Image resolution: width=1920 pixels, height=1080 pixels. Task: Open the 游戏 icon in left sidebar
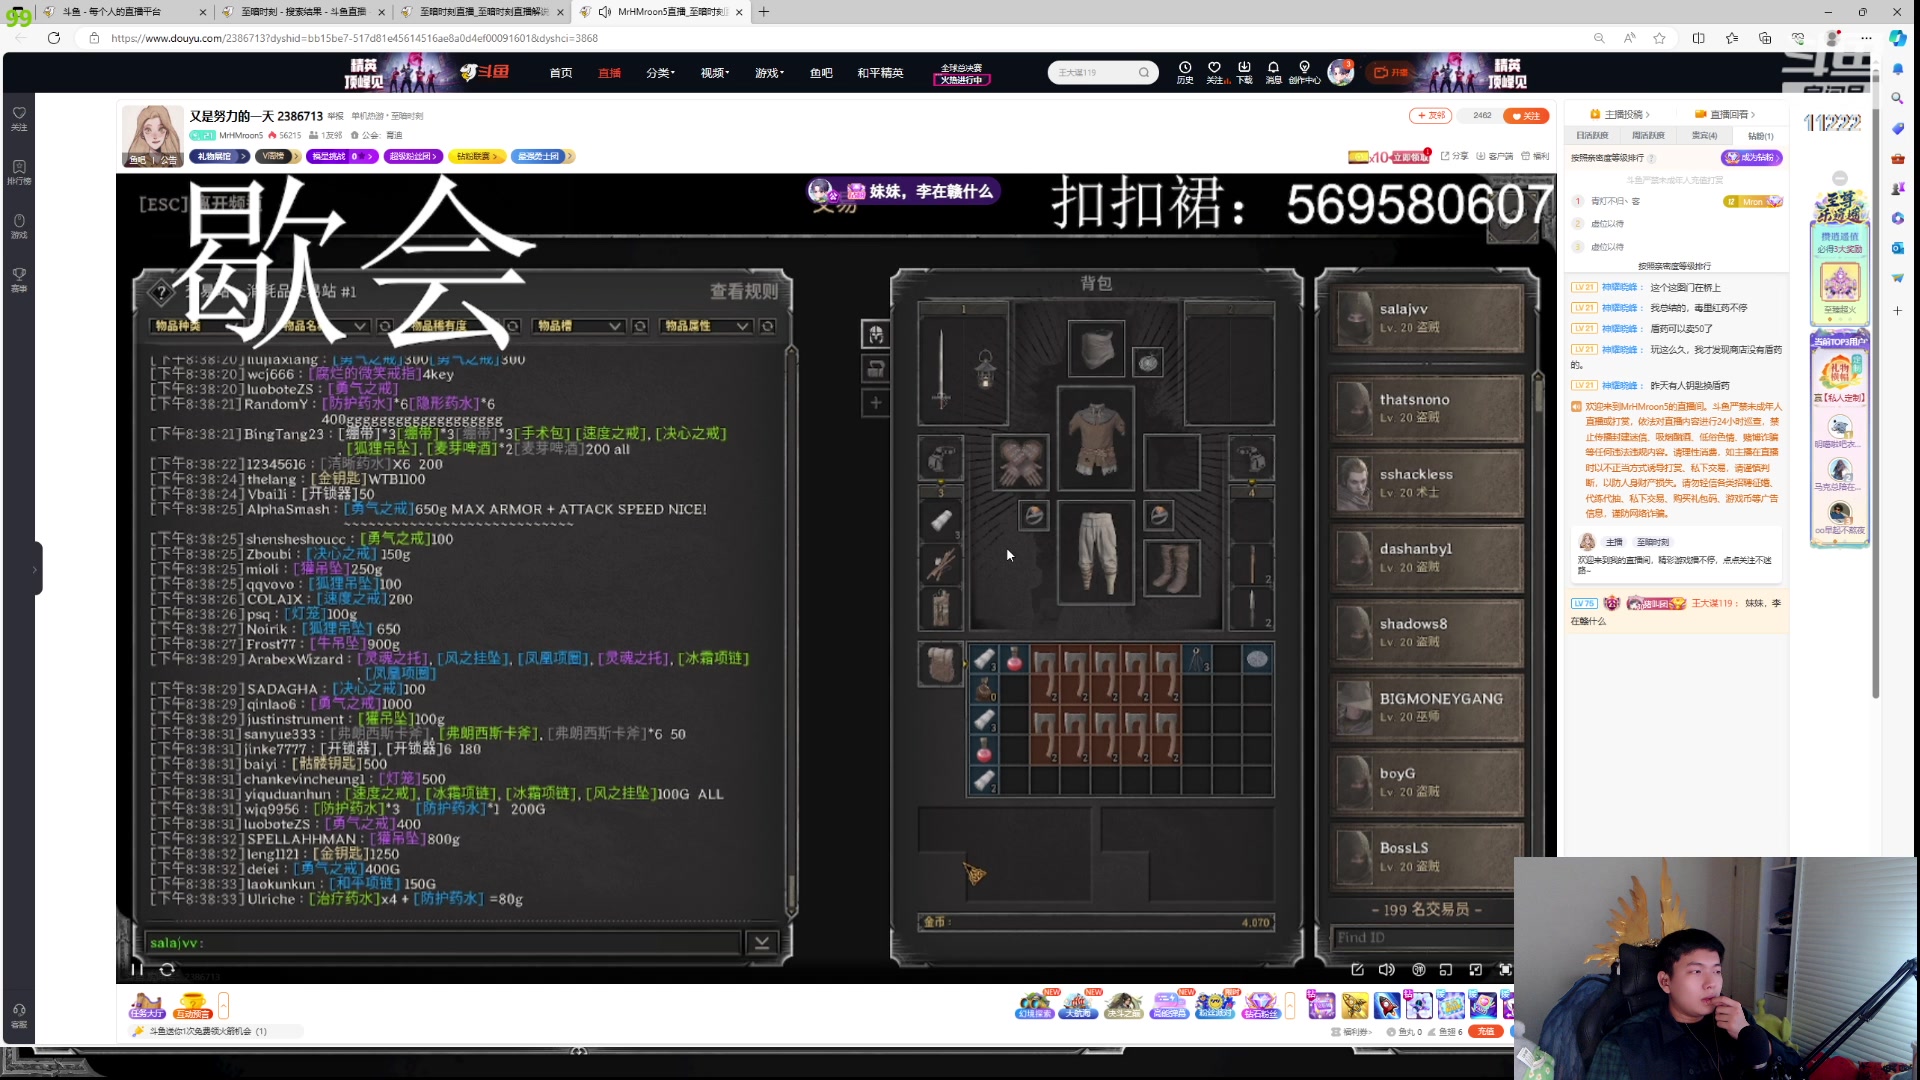[19, 226]
